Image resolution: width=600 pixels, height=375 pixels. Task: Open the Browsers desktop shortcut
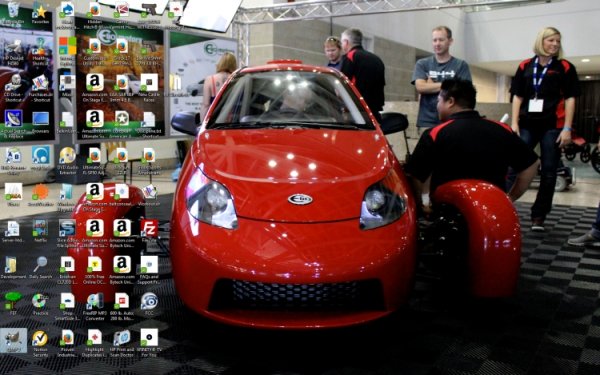tap(40, 123)
